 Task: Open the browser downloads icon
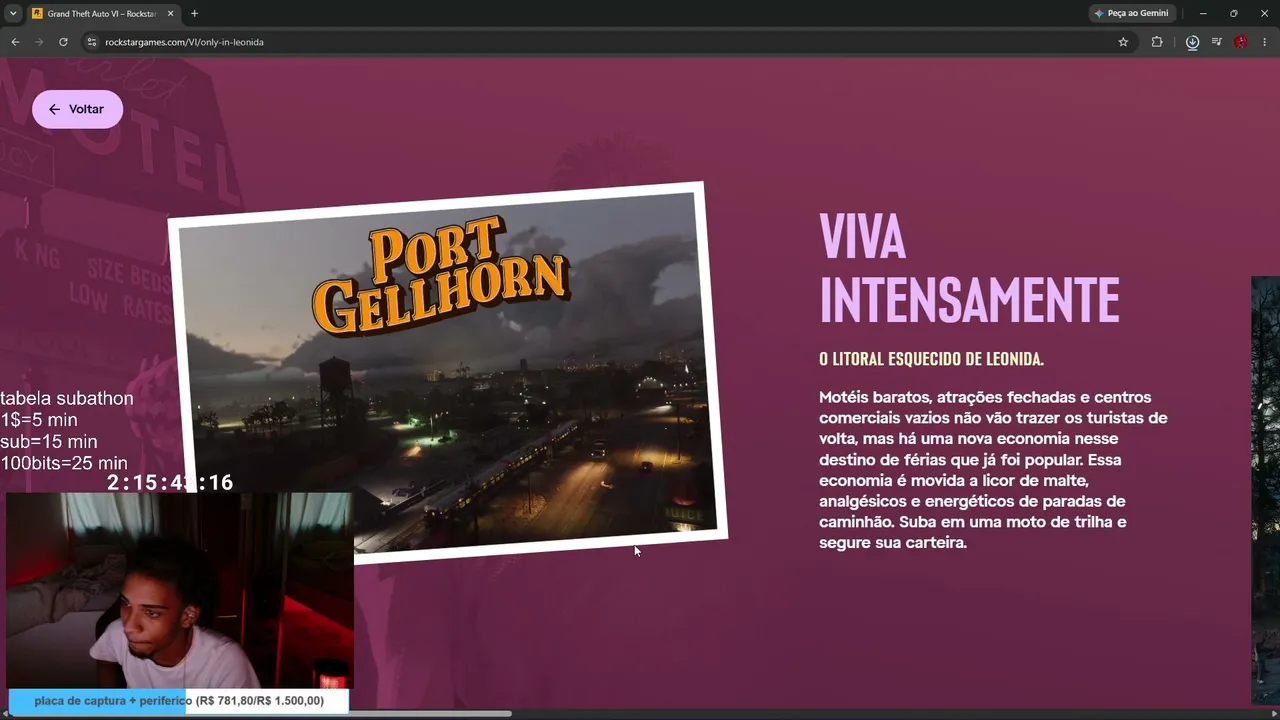click(x=1192, y=42)
